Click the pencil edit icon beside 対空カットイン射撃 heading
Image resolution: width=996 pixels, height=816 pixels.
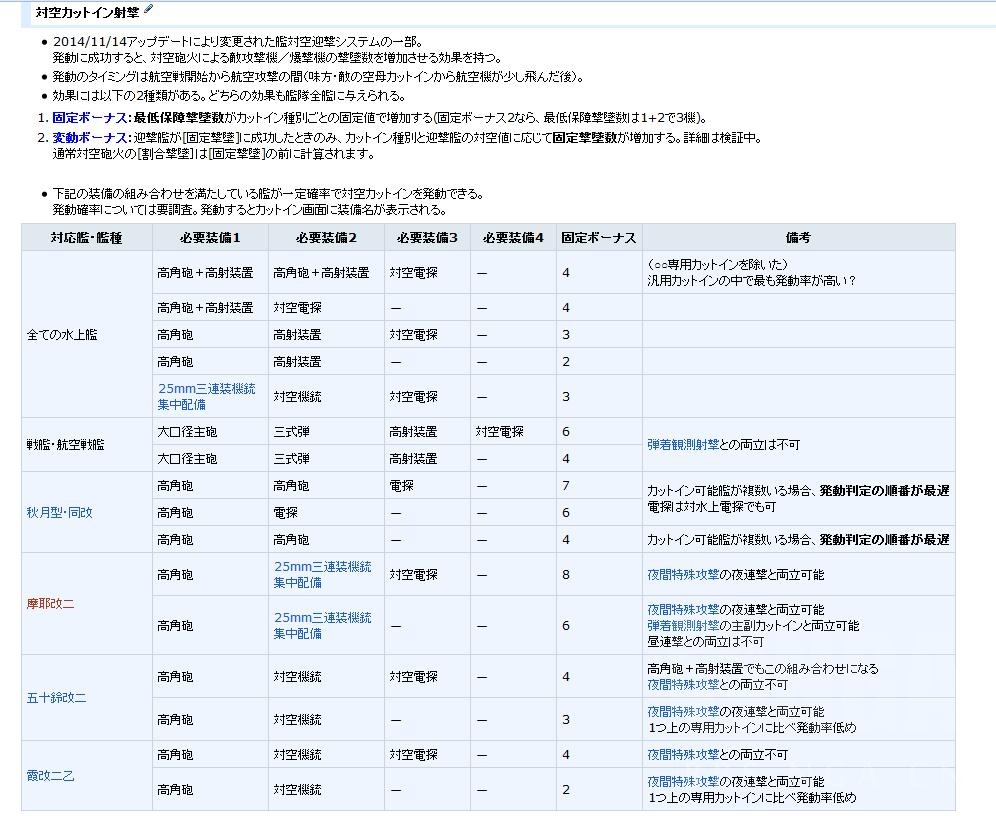148,9
